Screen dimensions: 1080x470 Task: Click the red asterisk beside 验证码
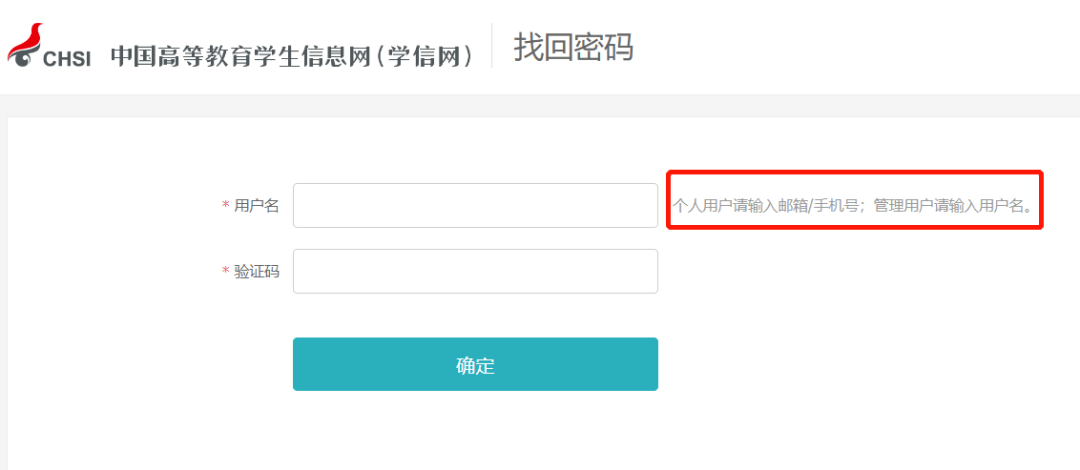click(x=225, y=272)
